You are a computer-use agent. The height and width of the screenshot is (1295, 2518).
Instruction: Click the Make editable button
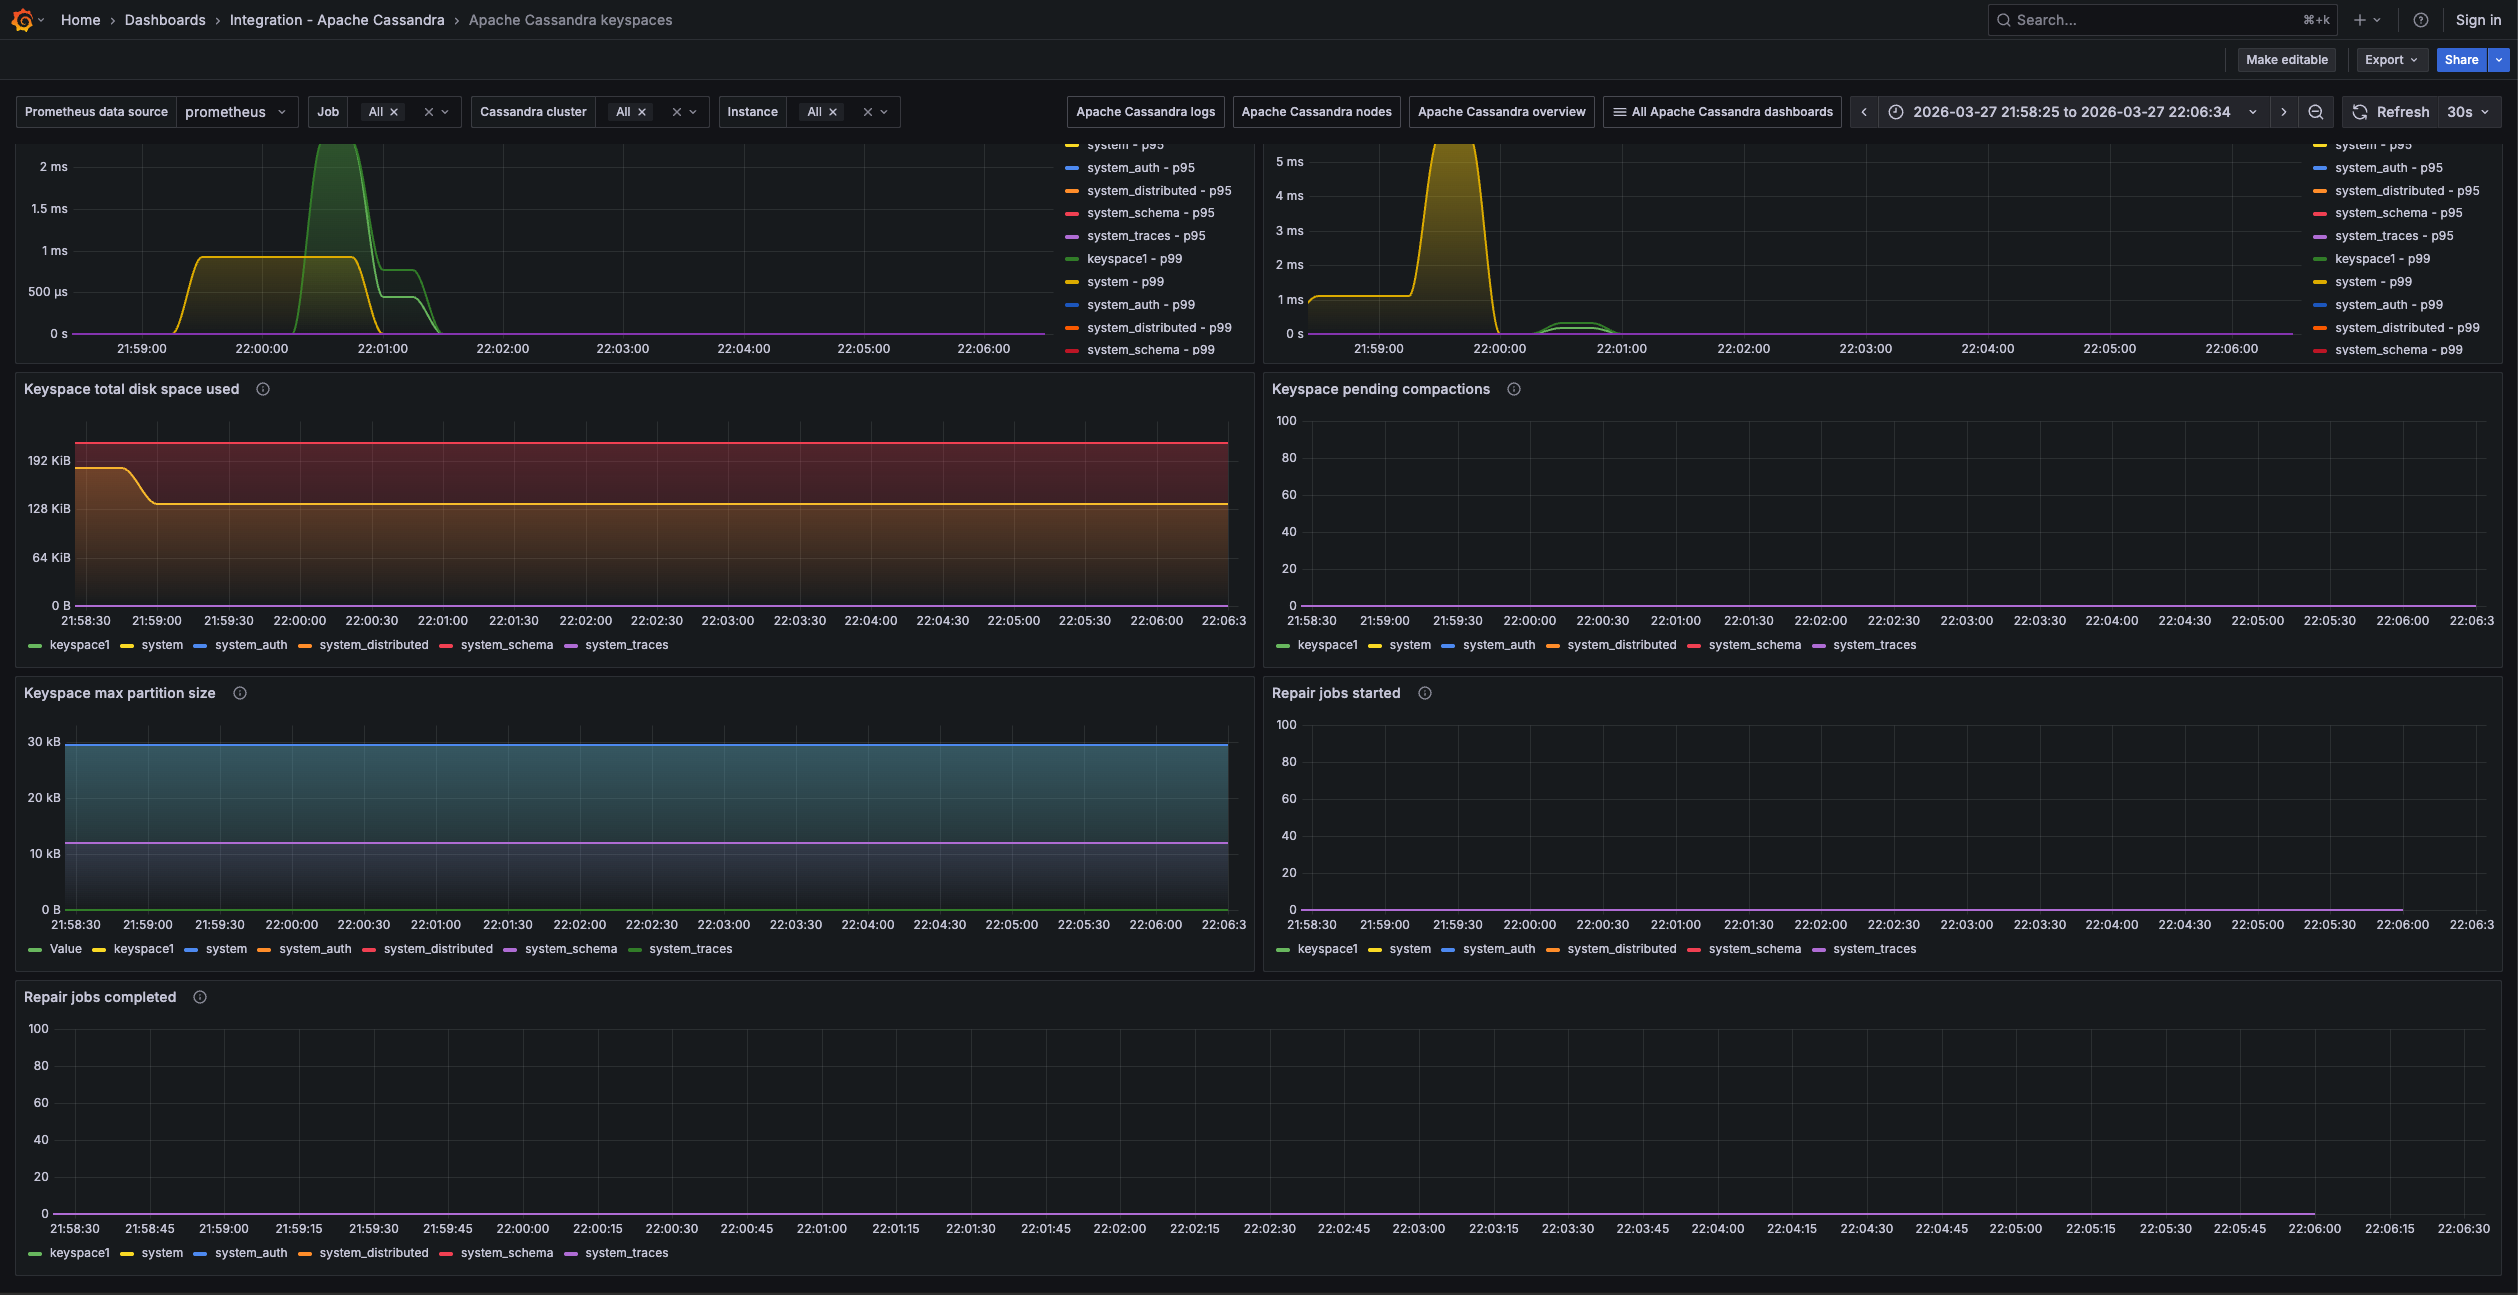pos(2286,60)
